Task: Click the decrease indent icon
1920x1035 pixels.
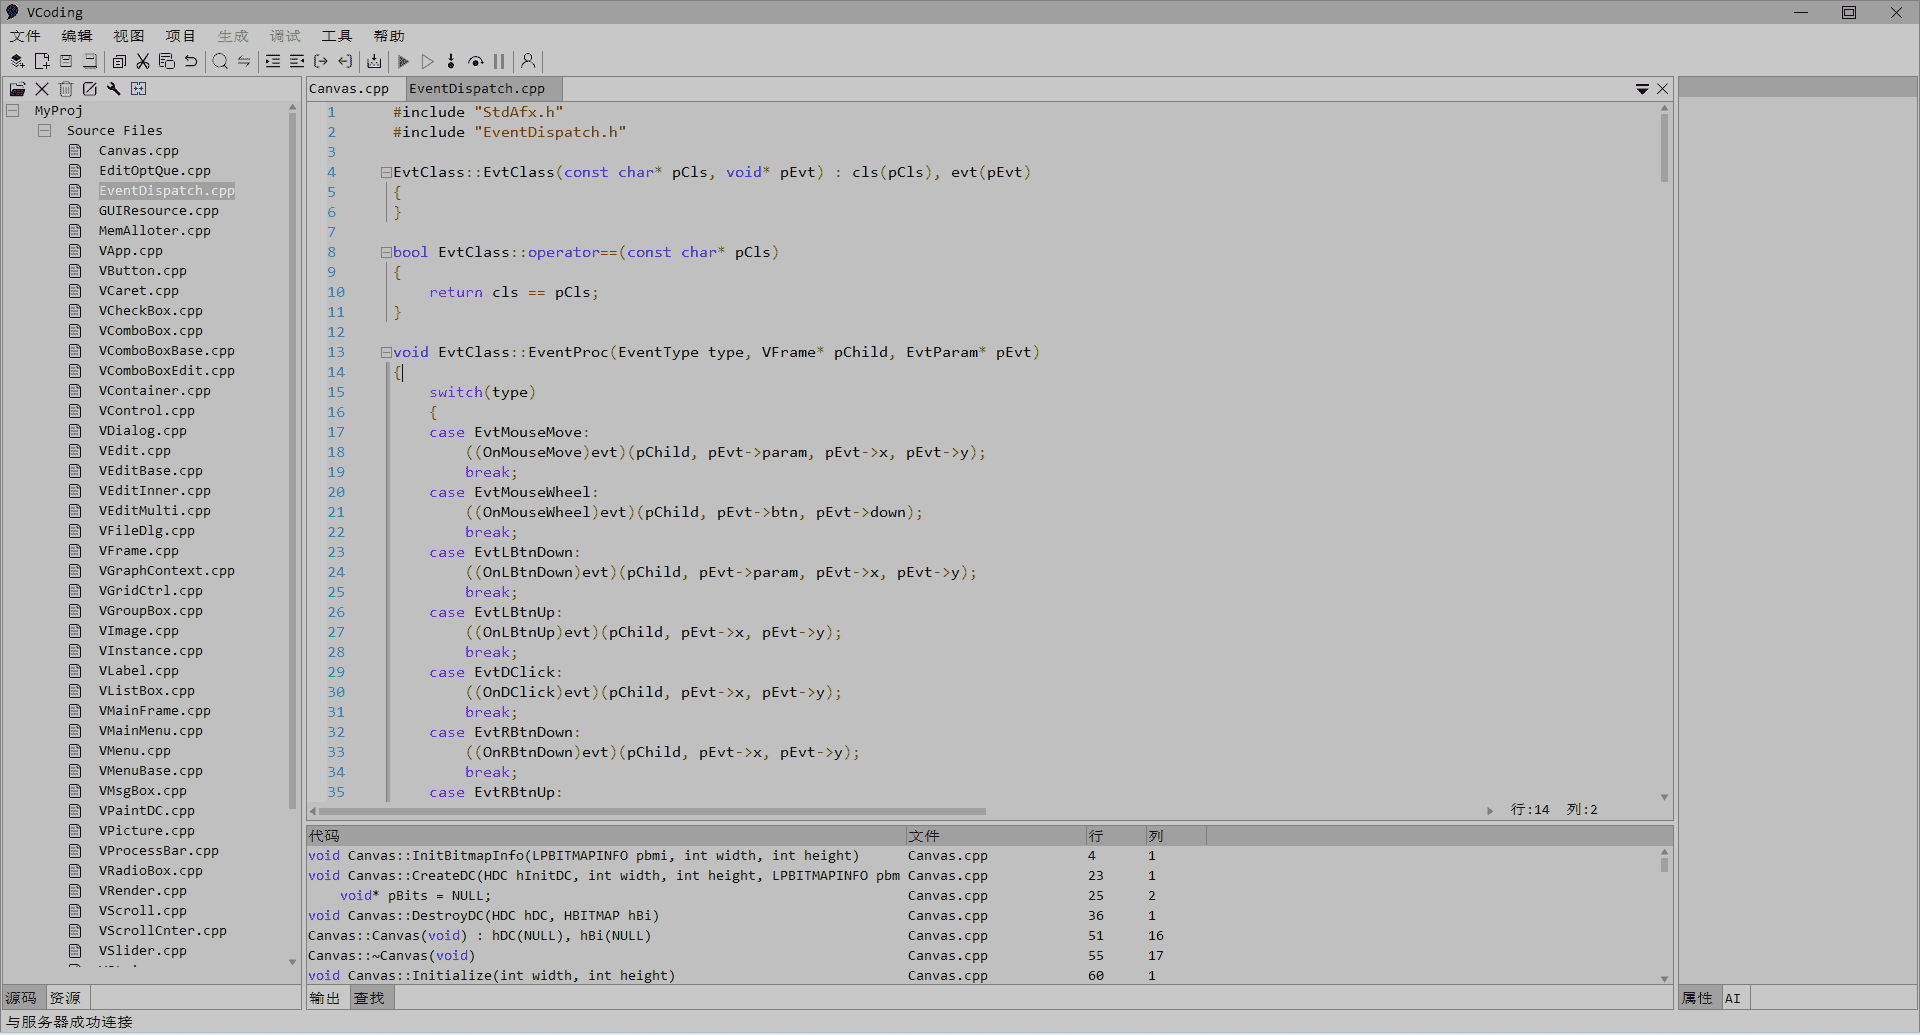Action: point(297,61)
